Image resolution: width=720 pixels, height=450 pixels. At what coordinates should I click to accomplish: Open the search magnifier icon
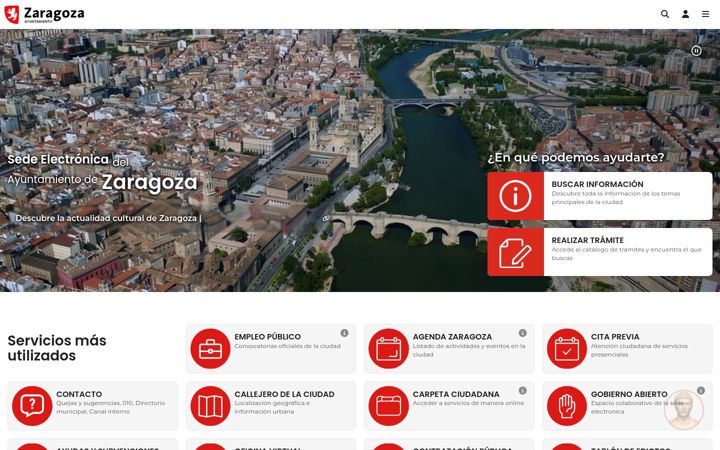tap(664, 14)
